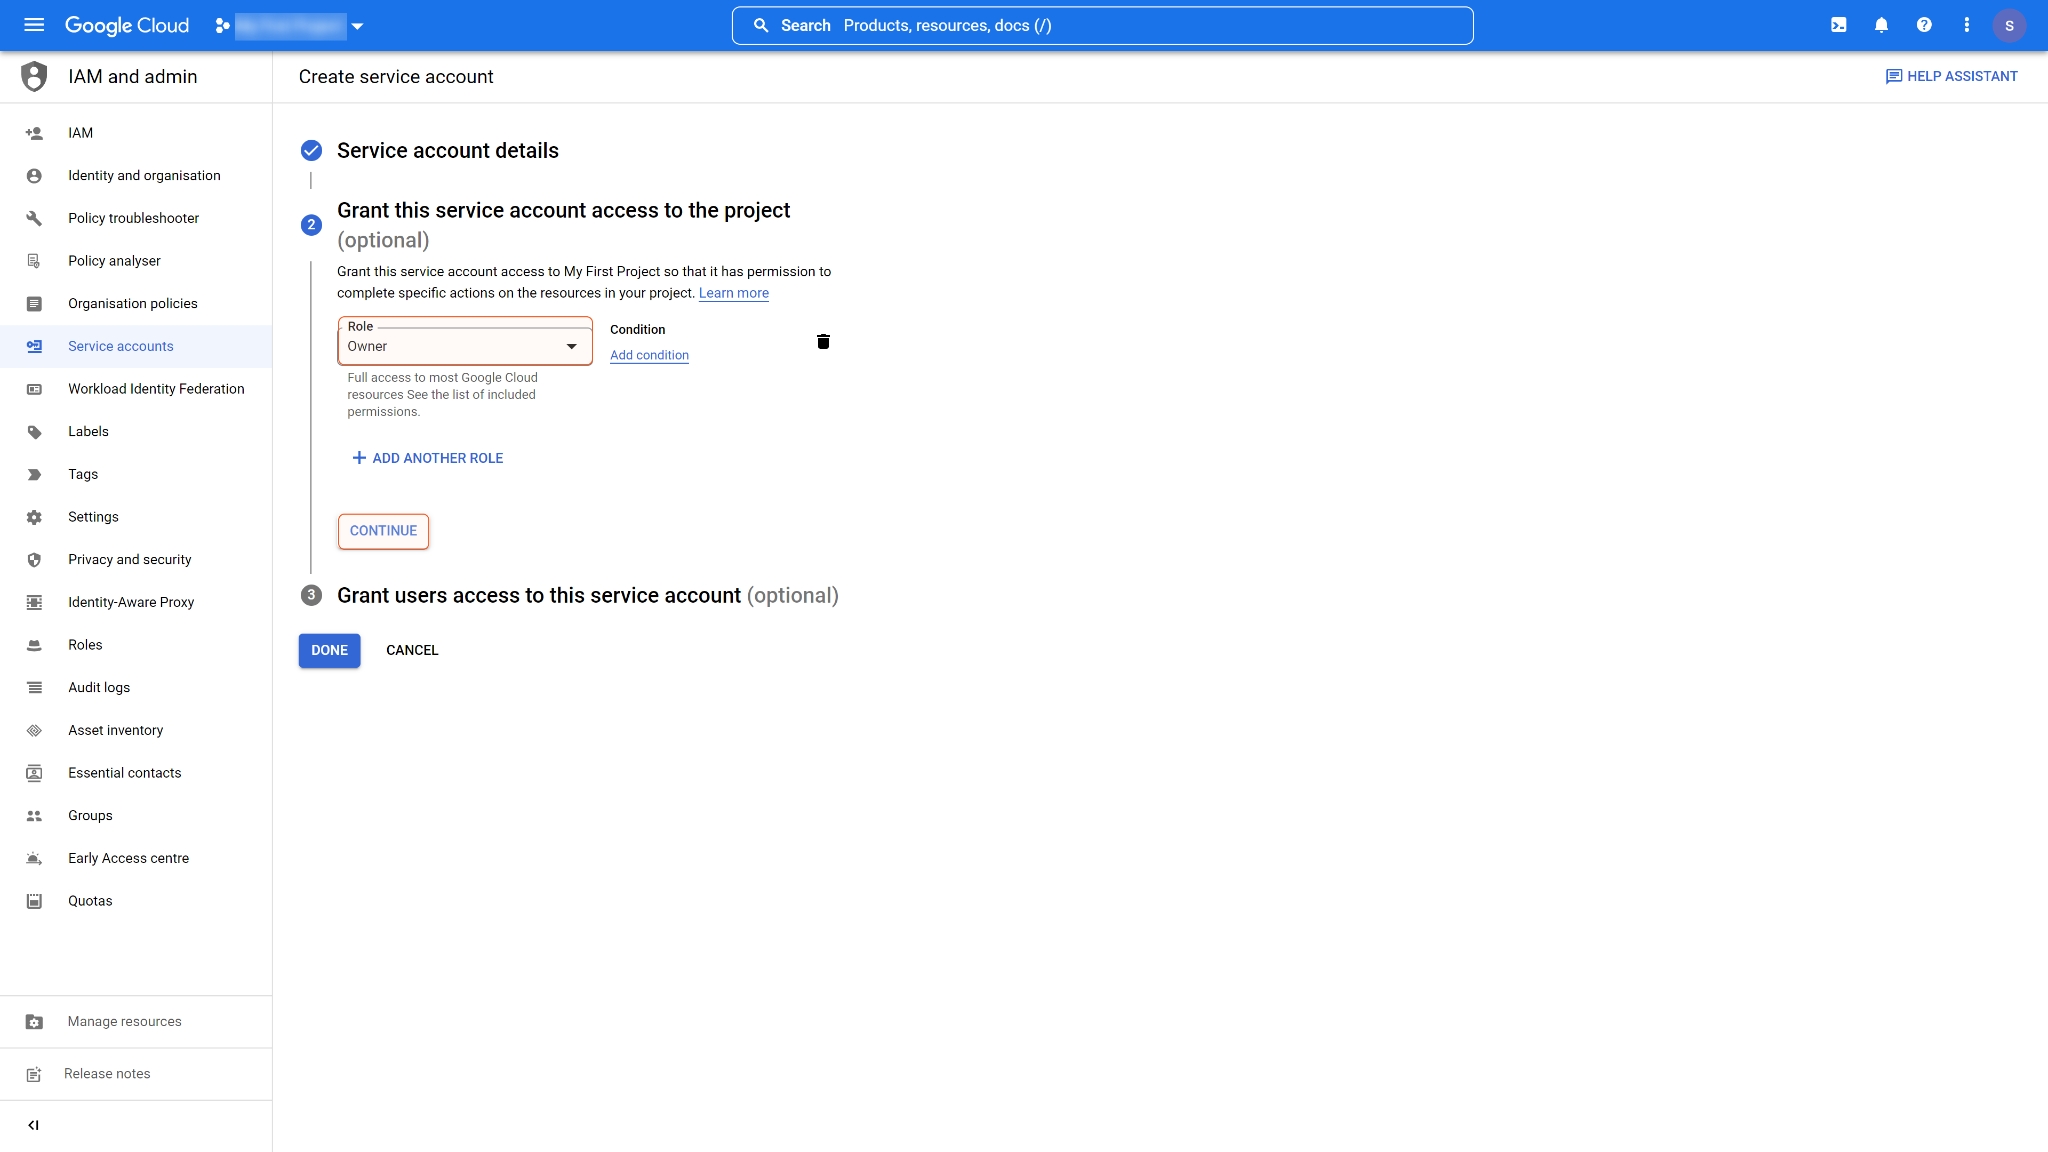
Task: Collapse the left sidebar with the arrow
Action: point(33,1124)
